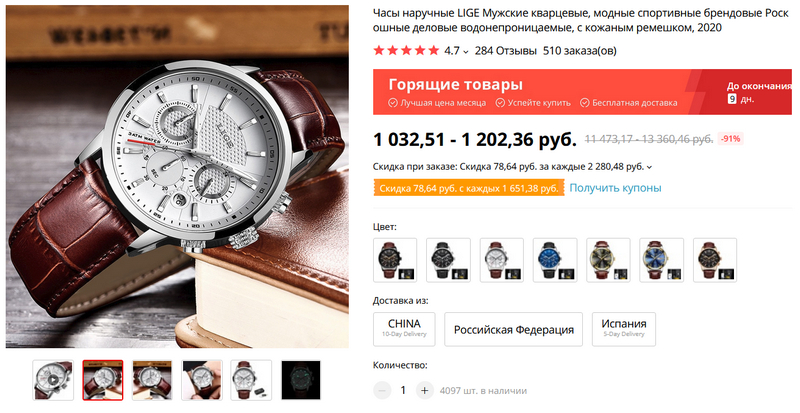
Task: Choose Испания as shipping origin
Action: click(x=623, y=329)
